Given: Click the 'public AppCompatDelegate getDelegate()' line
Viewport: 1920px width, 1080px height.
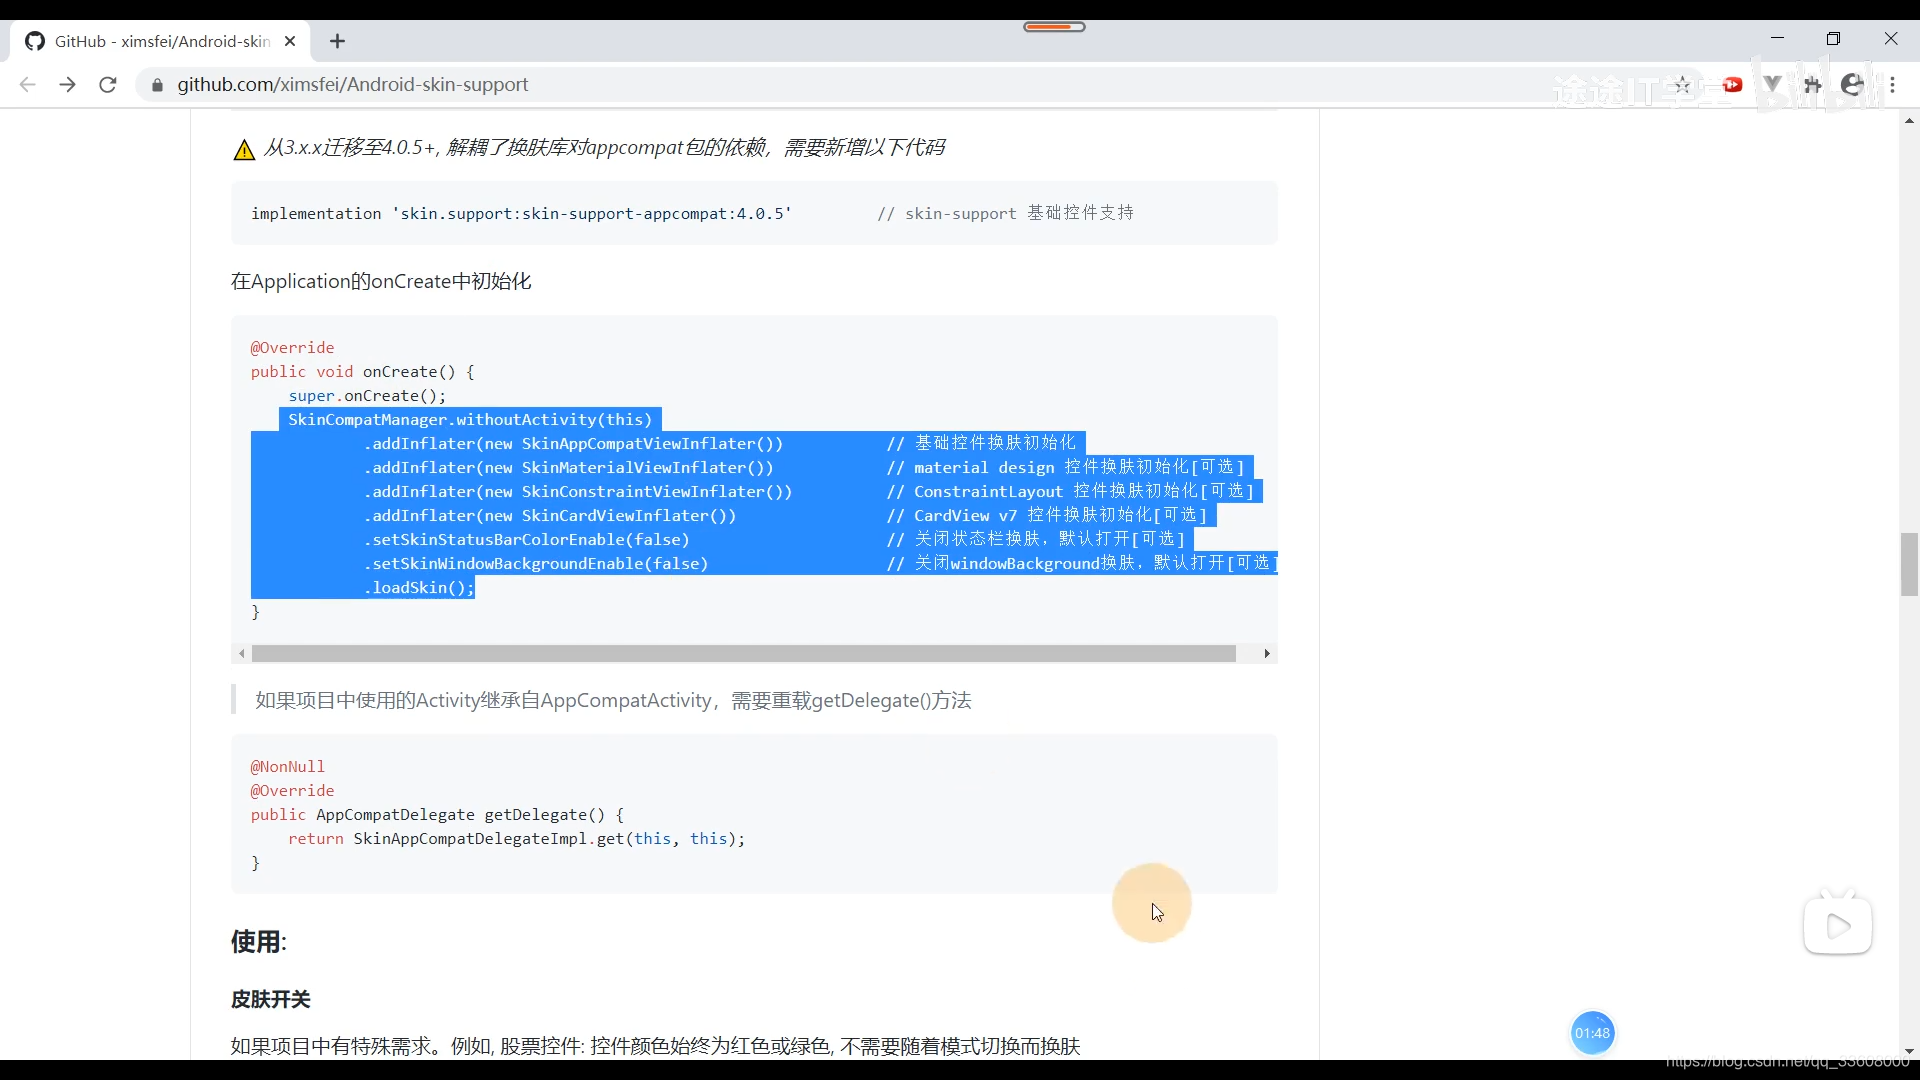Looking at the screenshot, I should point(437,814).
